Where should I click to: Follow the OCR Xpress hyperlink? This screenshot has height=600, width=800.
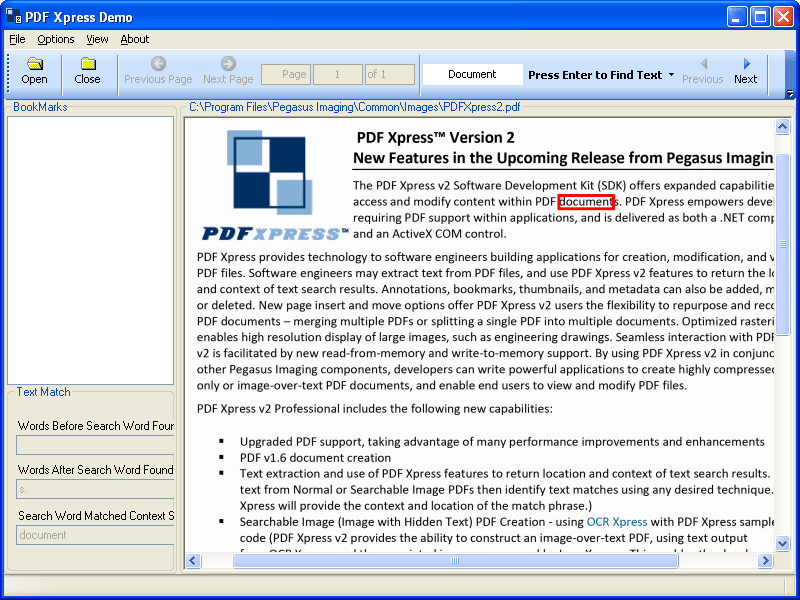point(617,522)
